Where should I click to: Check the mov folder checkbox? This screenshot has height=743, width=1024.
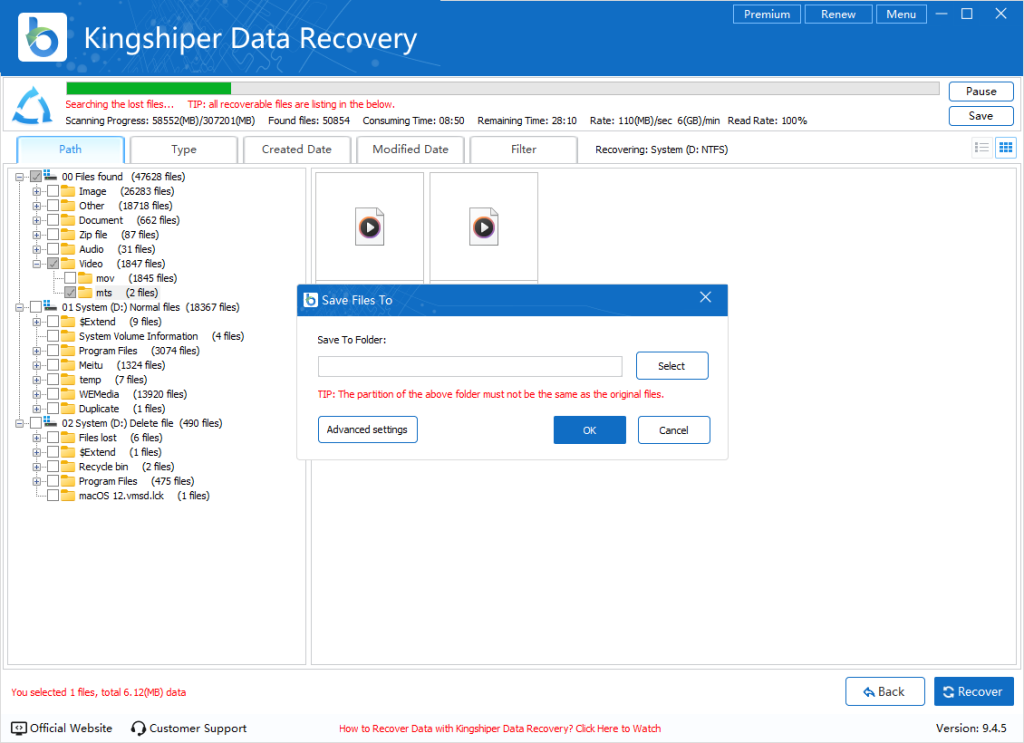pyautogui.click(x=70, y=278)
